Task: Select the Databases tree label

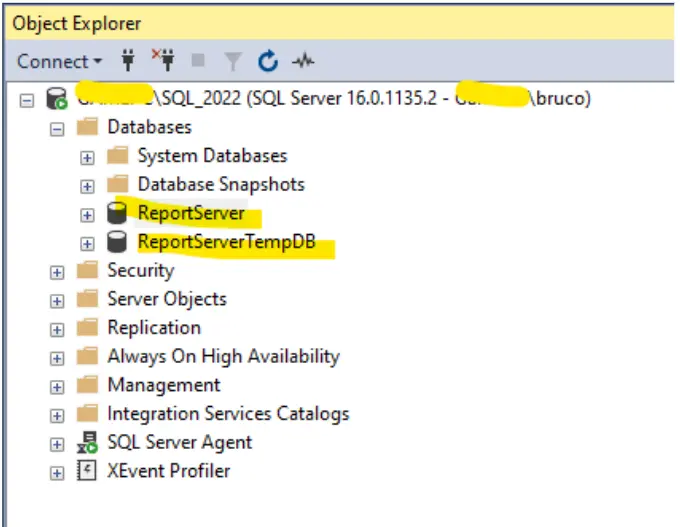Action: [150, 127]
